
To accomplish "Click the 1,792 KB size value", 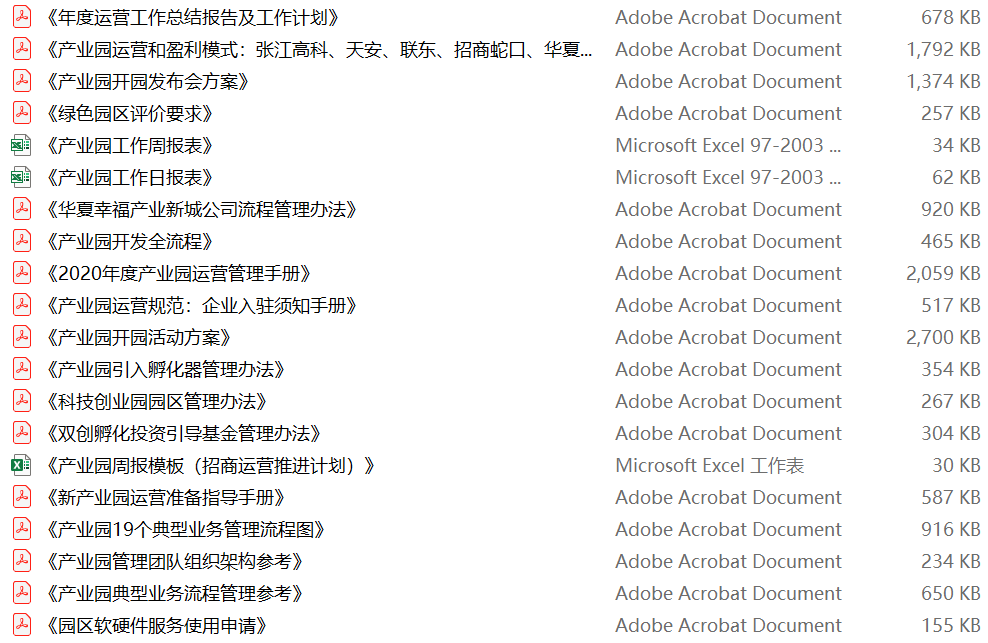I will point(943,50).
